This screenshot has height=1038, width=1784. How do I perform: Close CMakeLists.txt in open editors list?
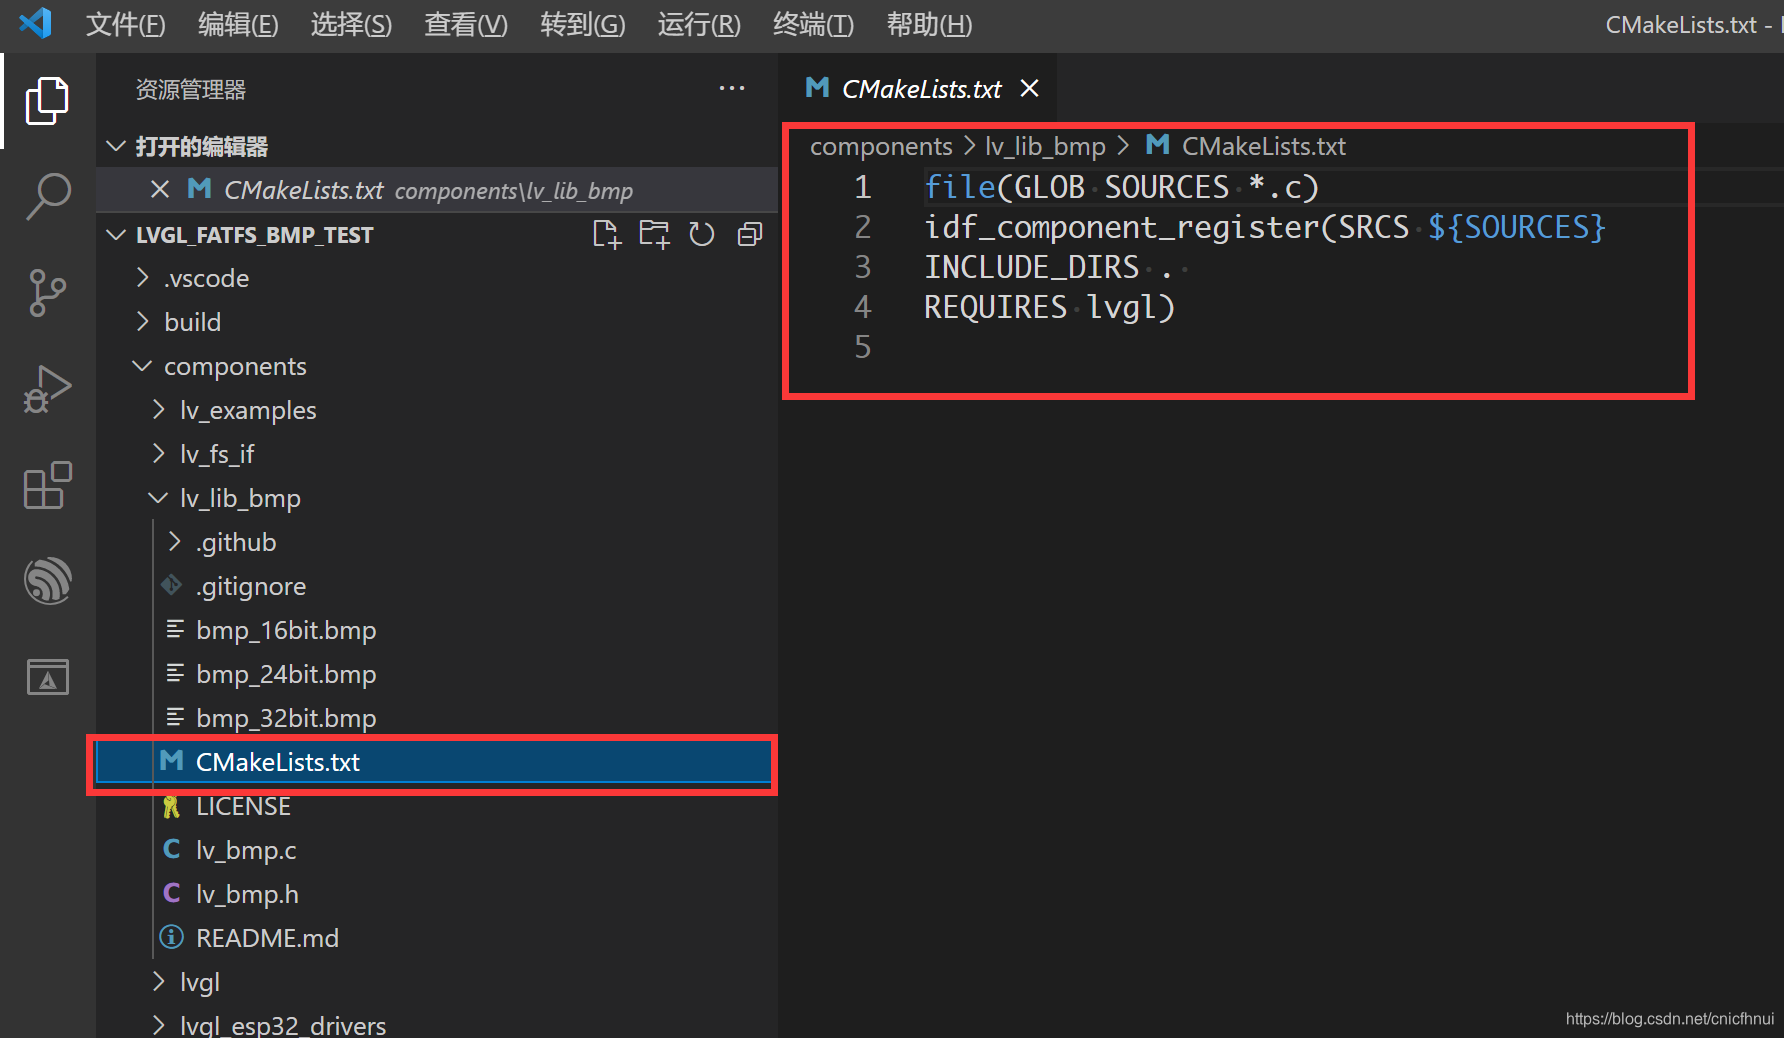pos(159,190)
